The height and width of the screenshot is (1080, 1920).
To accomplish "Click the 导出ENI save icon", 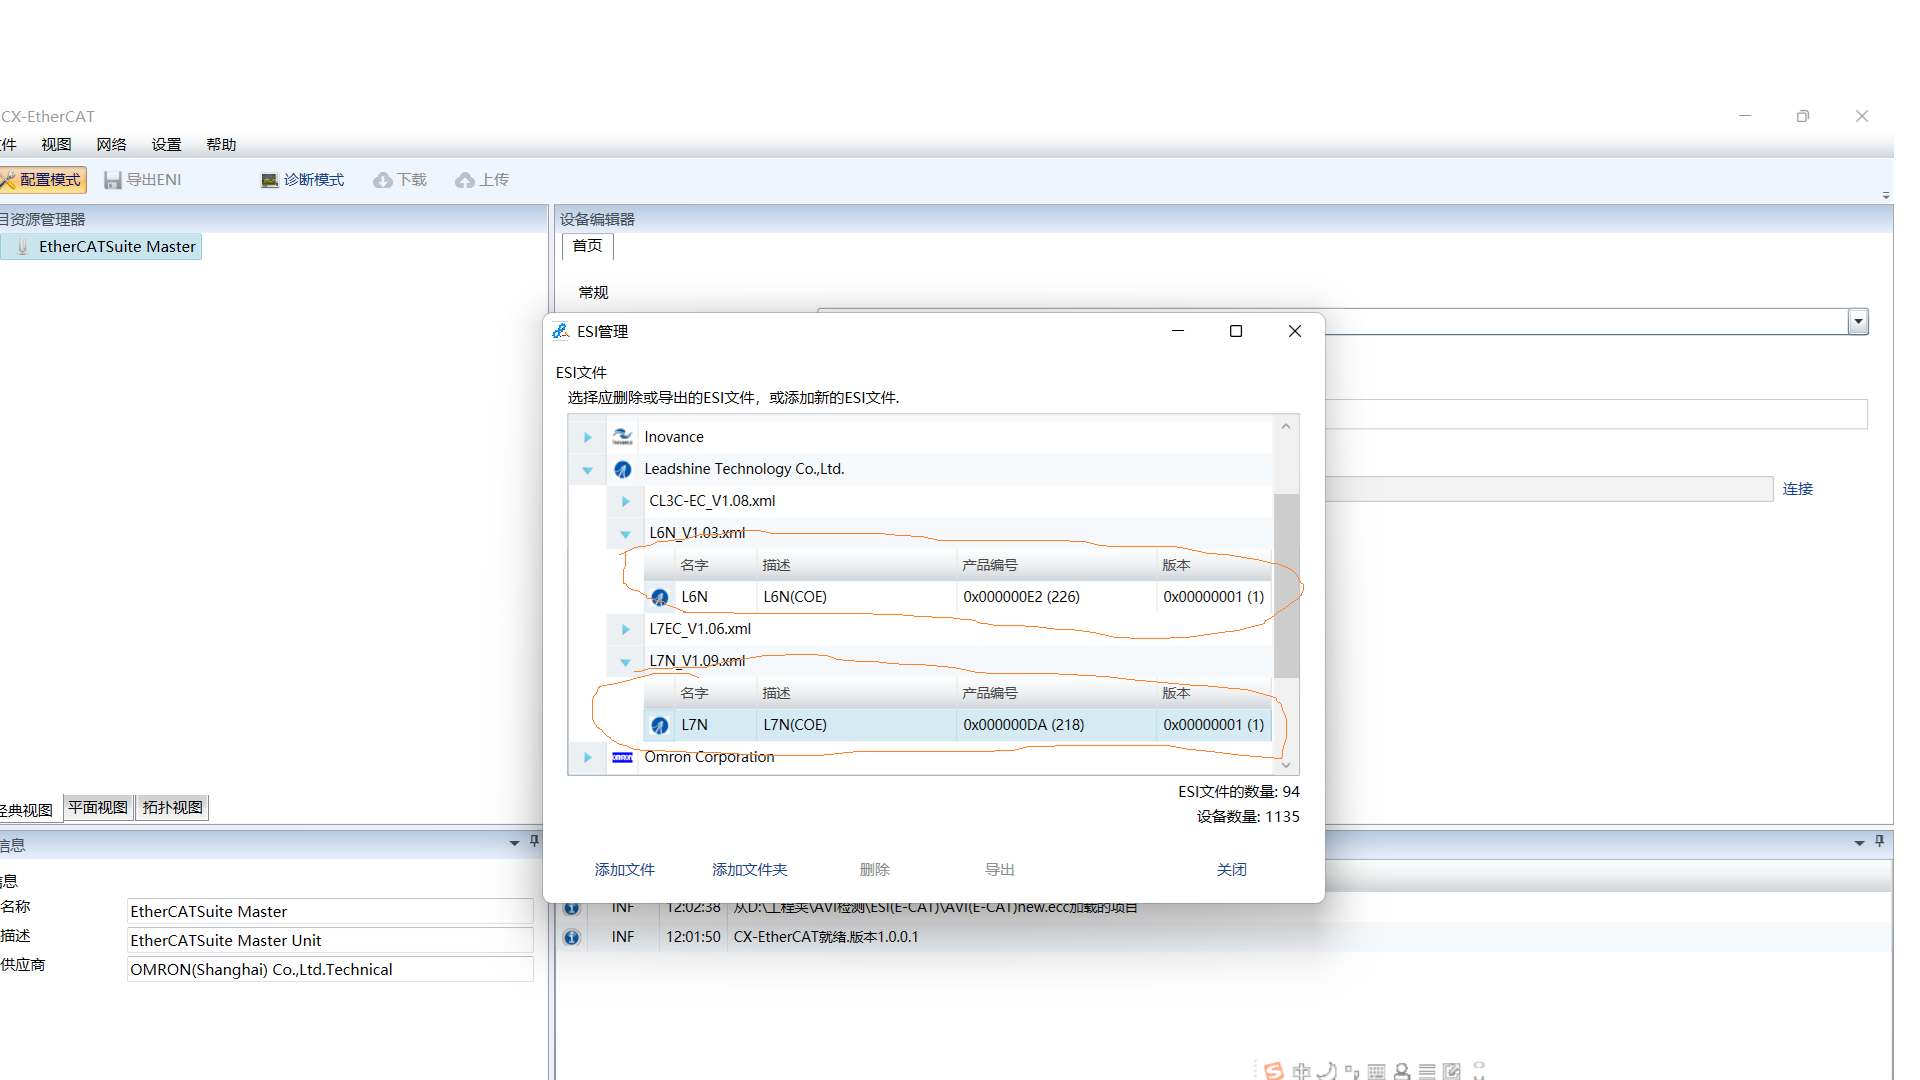I will tap(113, 180).
